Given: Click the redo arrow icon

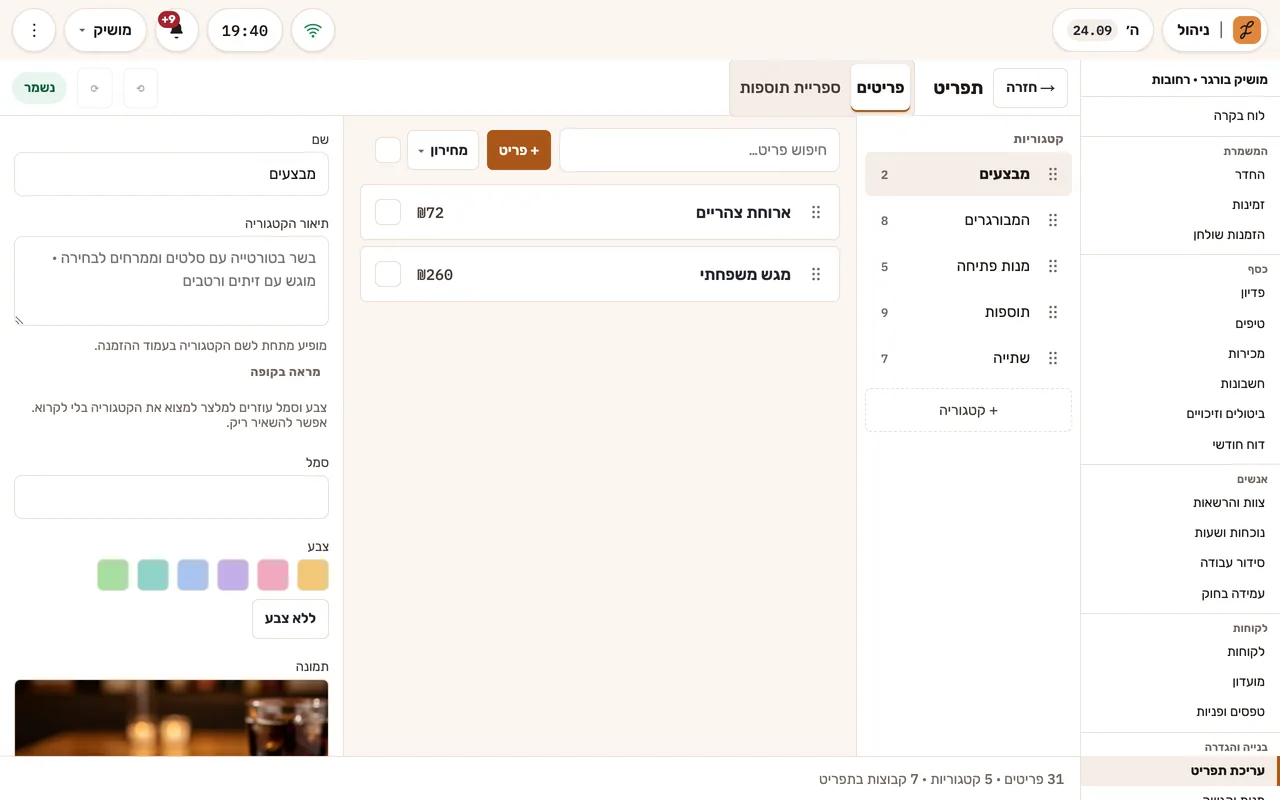Looking at the screenshot, I should tap(95, 88).
